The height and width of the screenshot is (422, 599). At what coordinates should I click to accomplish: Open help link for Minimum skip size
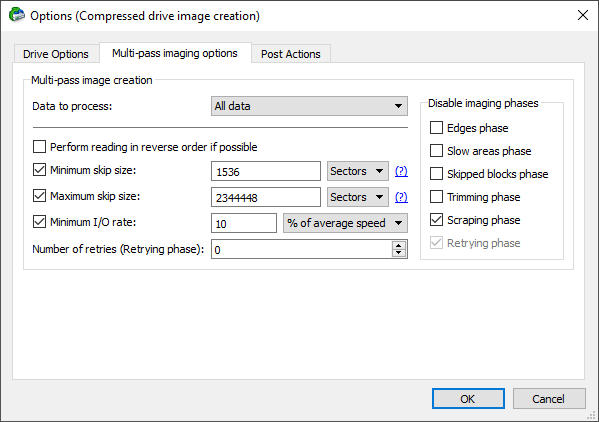pyautogui.click(x=401, y=171)
